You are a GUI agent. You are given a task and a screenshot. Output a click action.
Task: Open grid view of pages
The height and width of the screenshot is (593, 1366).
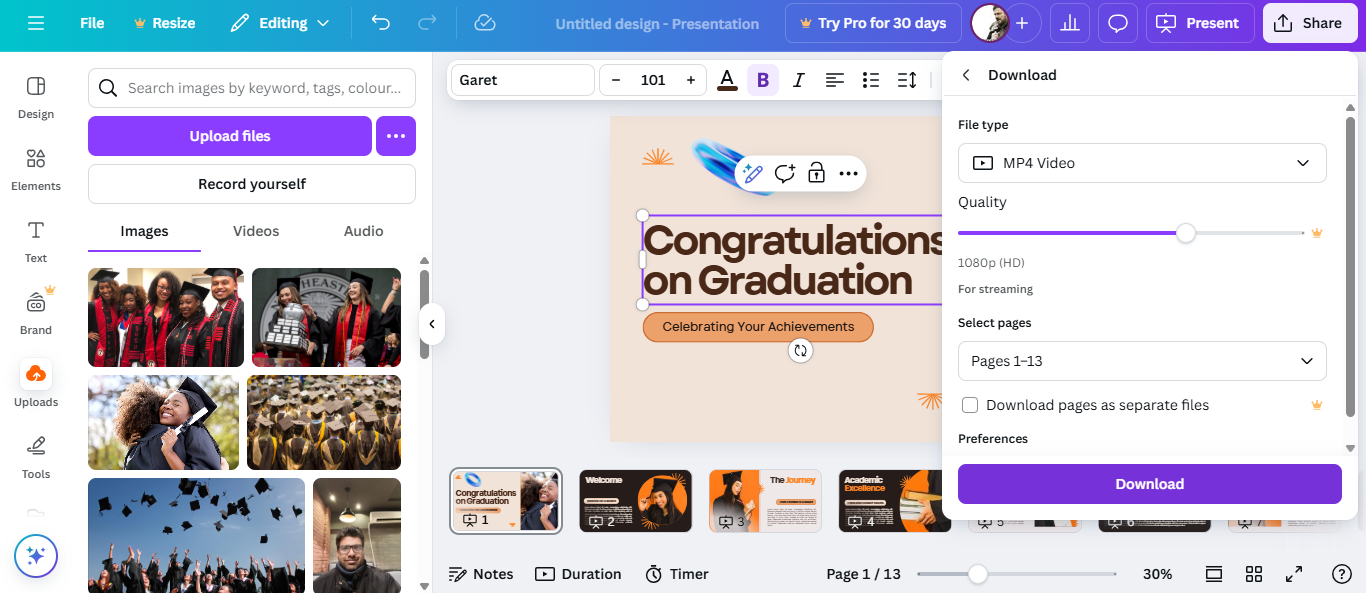coord(1254,574)
